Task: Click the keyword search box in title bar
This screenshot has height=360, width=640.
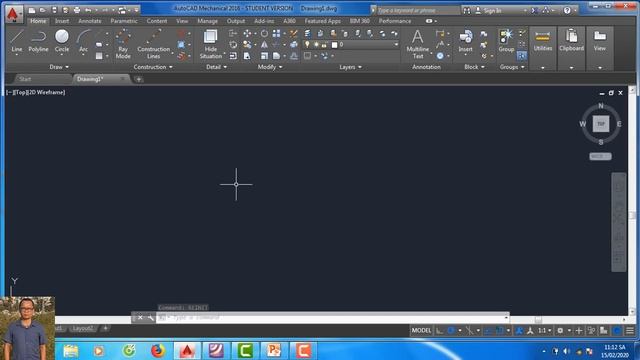Action: coord(418,10)
